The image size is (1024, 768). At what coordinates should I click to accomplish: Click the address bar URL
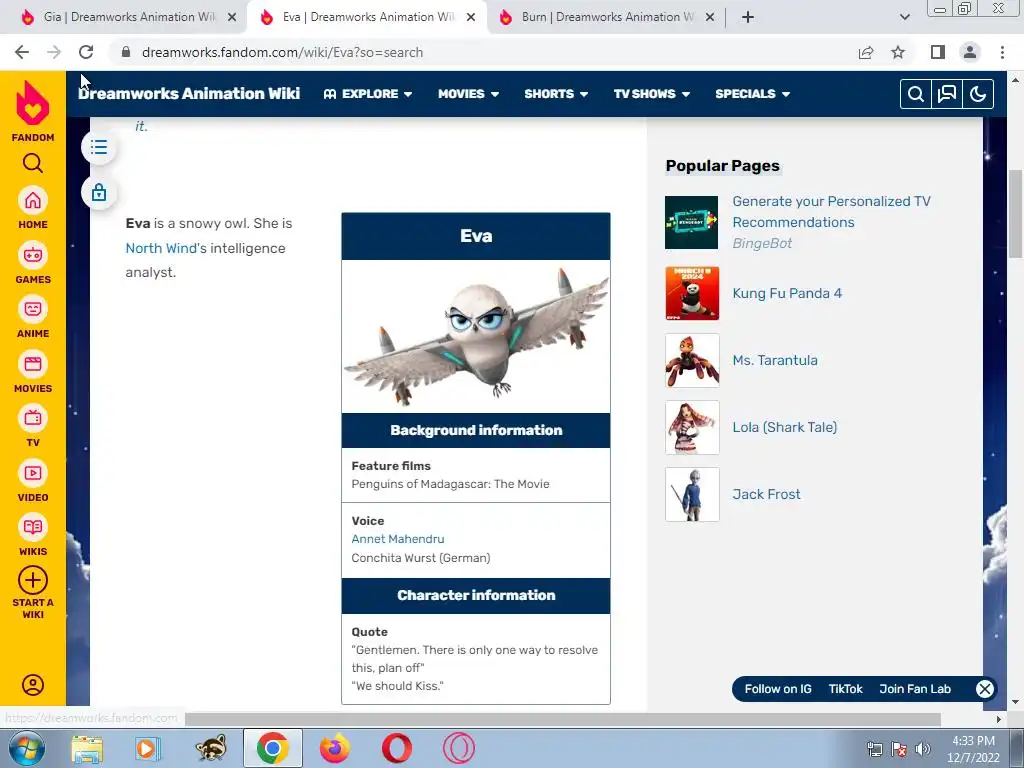click(x=282, y=52)
